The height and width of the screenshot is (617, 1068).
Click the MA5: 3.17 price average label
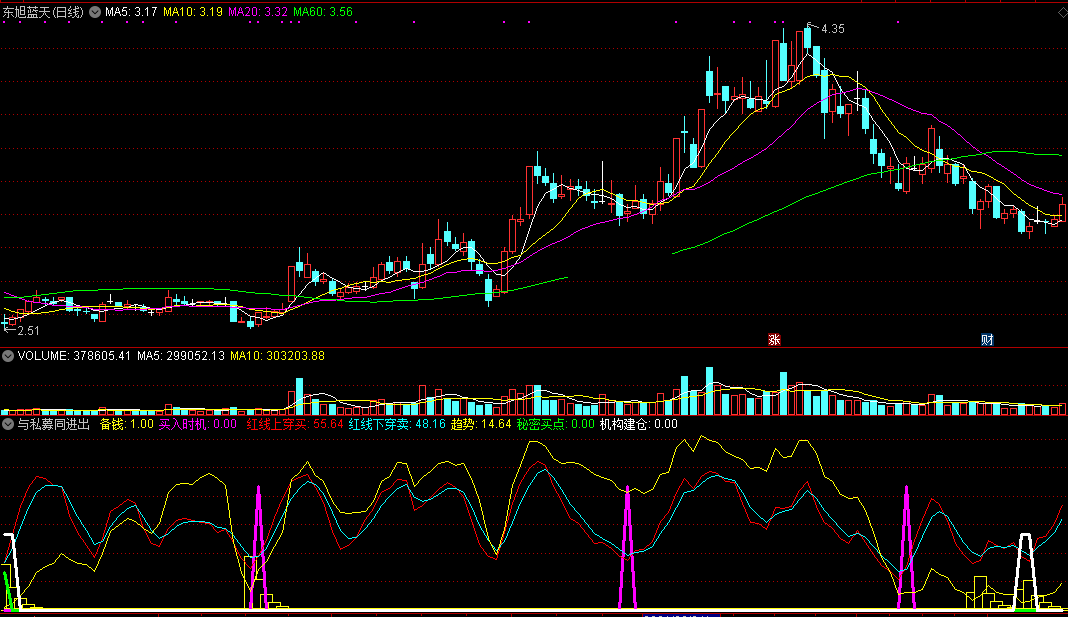(x=131, y=12)
